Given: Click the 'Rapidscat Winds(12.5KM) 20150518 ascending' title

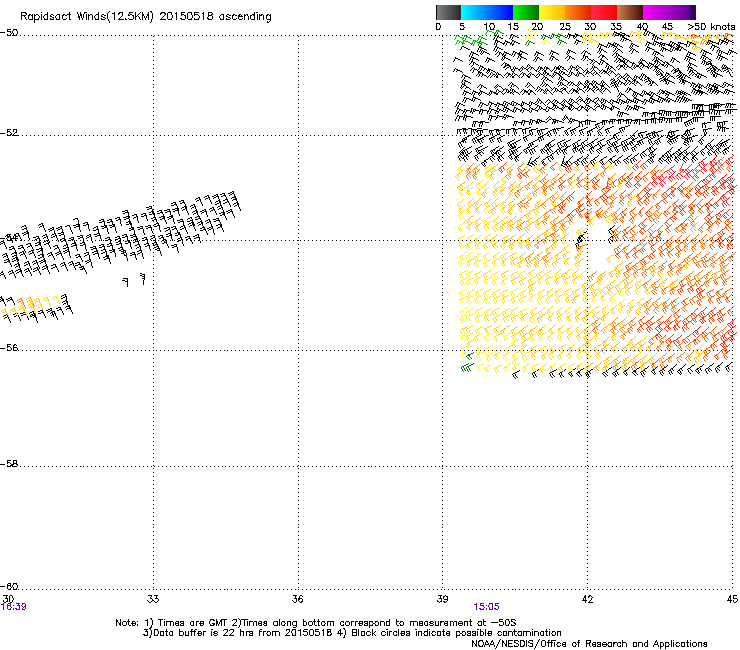Looking at the screenshot, I should point(146,17).
